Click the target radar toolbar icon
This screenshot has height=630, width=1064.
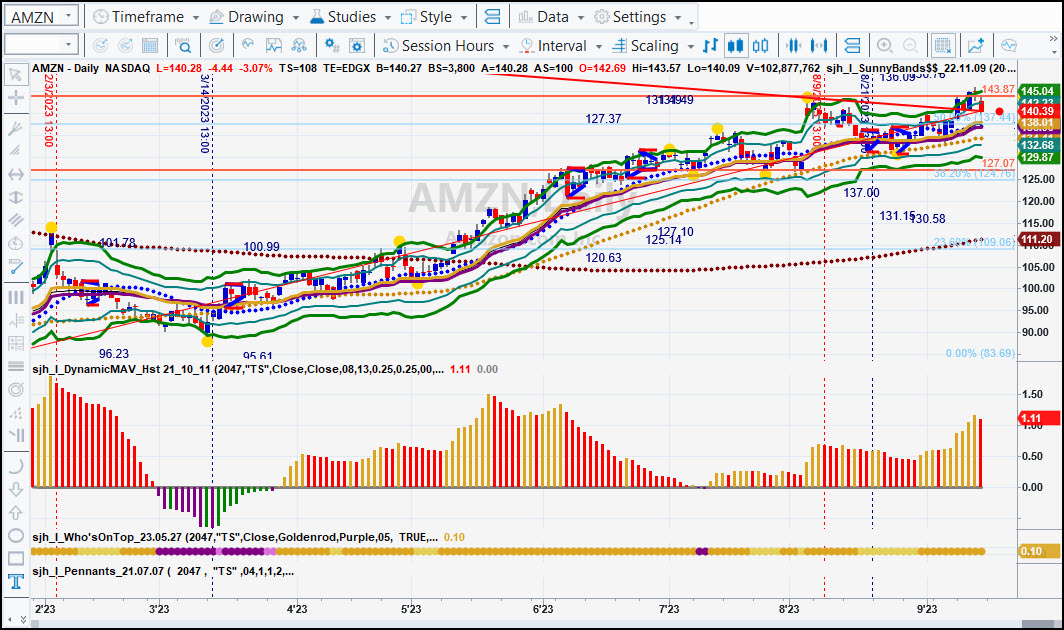coord(216,45)
